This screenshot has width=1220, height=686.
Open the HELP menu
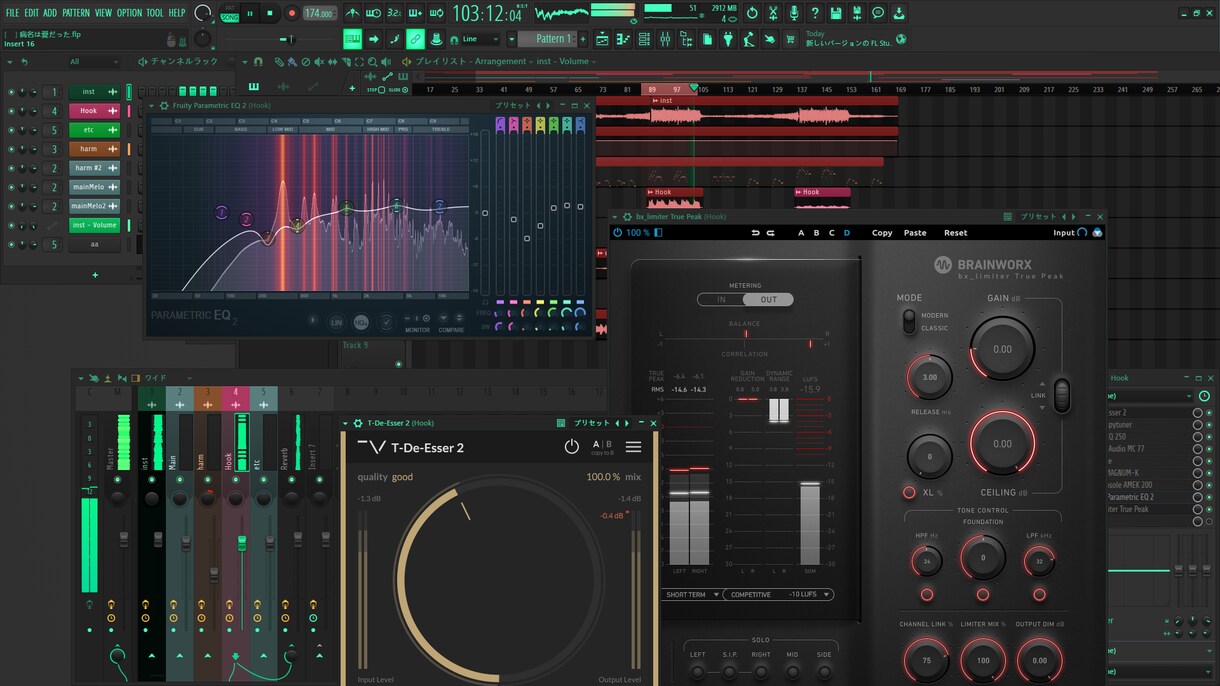pos(177,13)
